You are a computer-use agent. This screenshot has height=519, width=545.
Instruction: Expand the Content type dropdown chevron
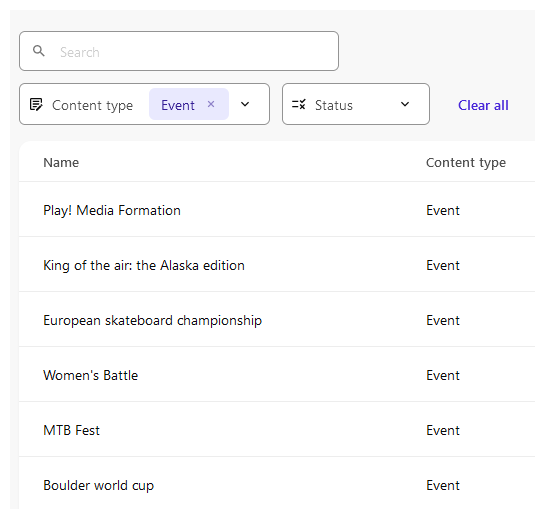245,104
